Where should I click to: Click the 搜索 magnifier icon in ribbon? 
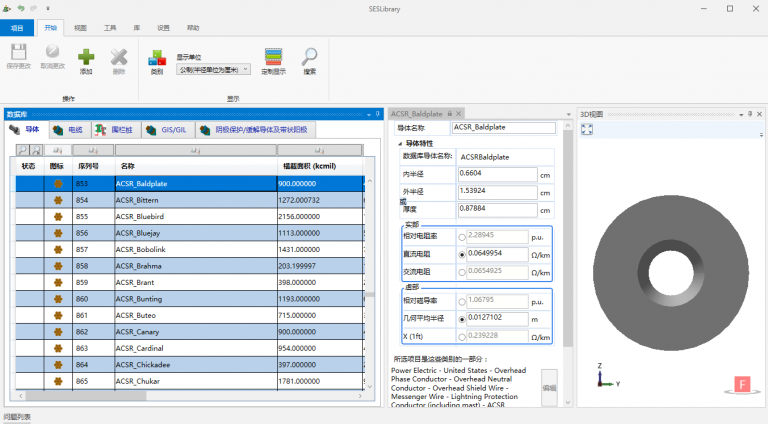pos(310,56)
